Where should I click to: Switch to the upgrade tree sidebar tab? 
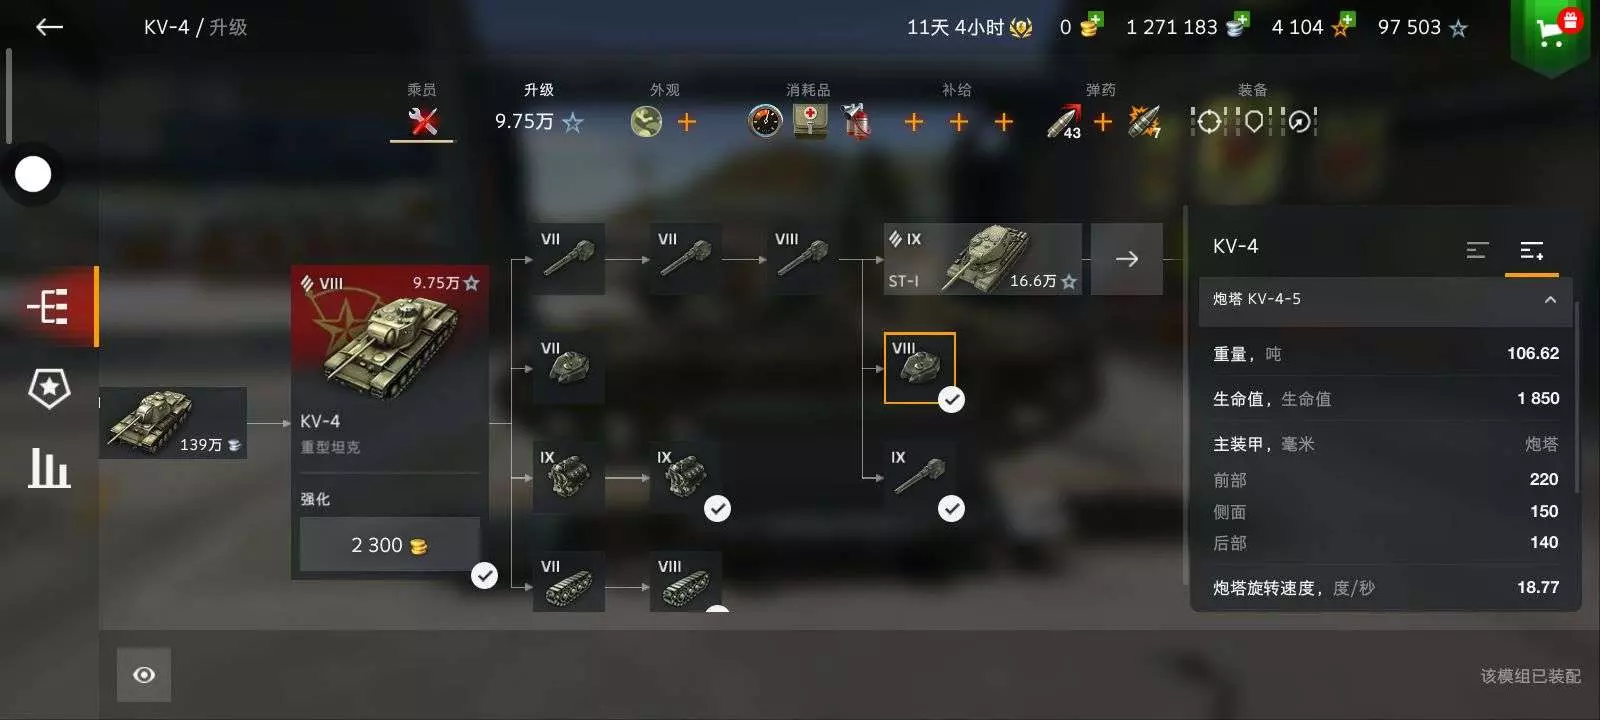point(49,306)
